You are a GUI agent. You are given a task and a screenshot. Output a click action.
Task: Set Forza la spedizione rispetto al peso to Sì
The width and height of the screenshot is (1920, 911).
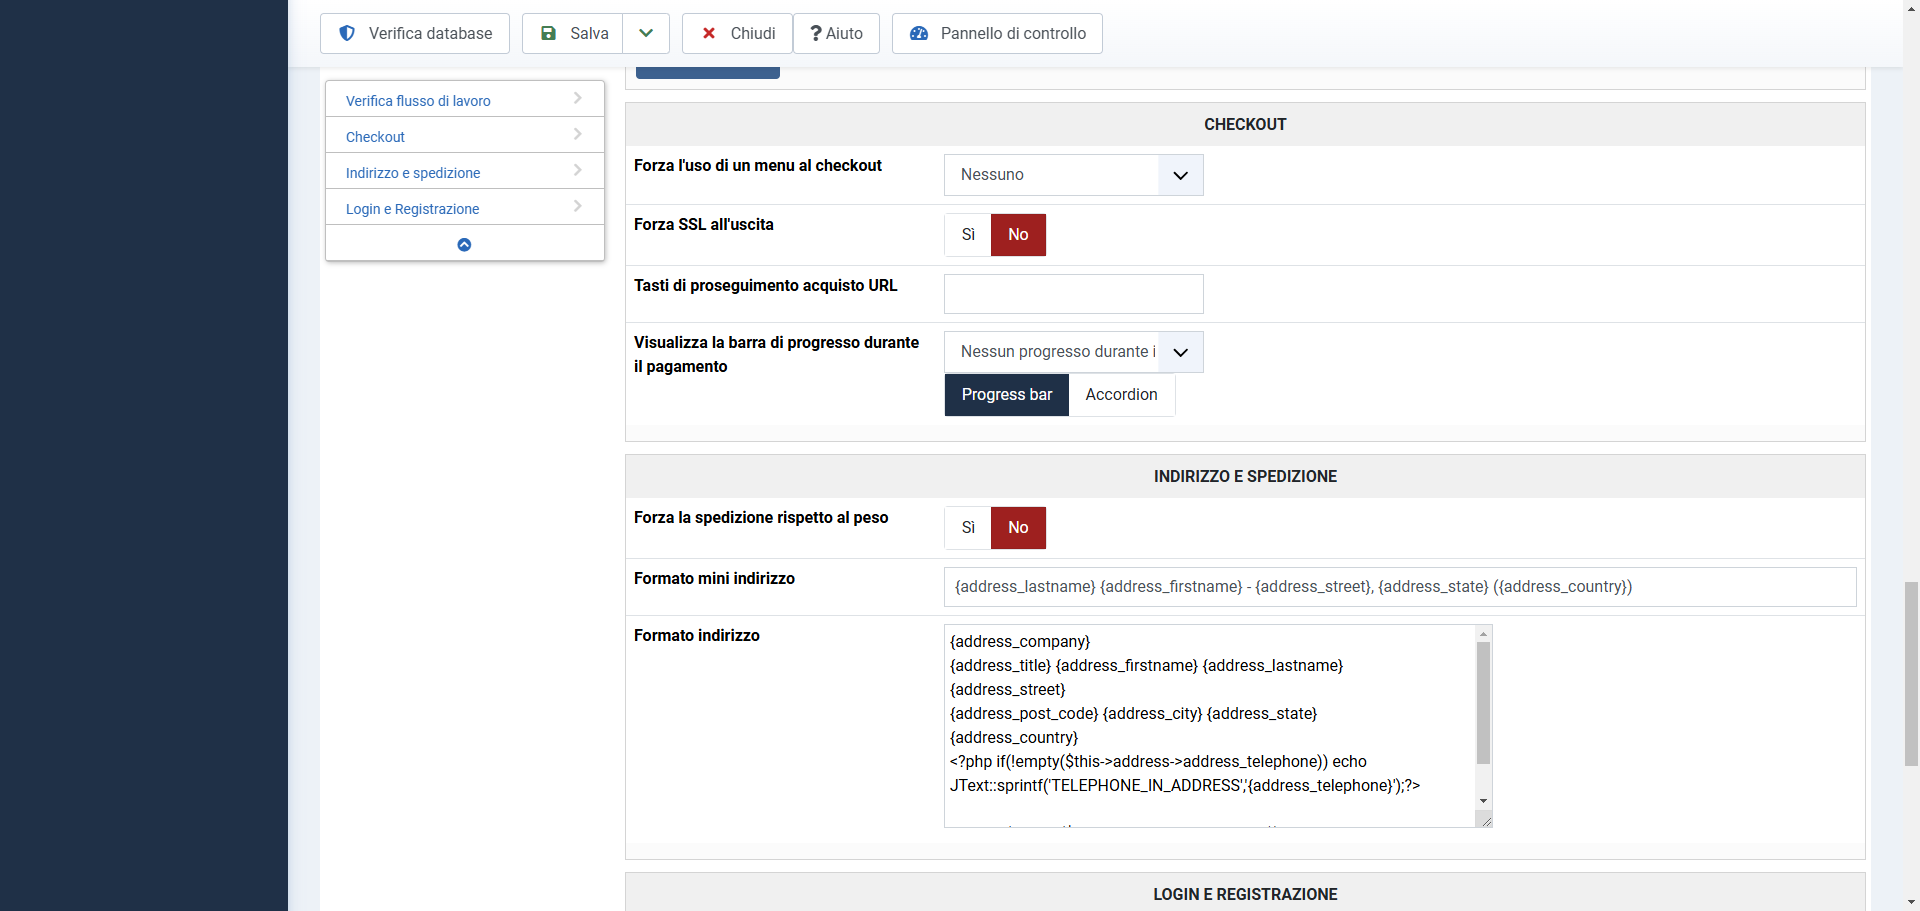click(968, 528)
